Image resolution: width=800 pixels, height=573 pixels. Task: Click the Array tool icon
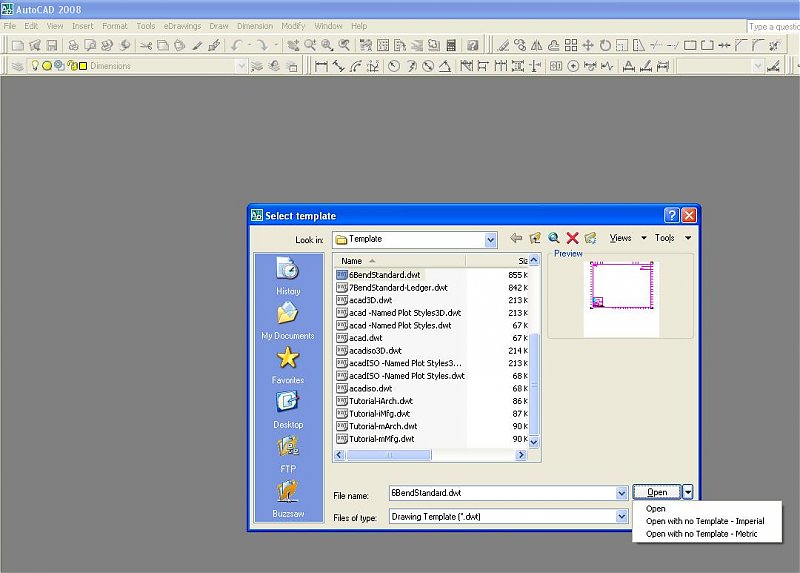point(571,45)
